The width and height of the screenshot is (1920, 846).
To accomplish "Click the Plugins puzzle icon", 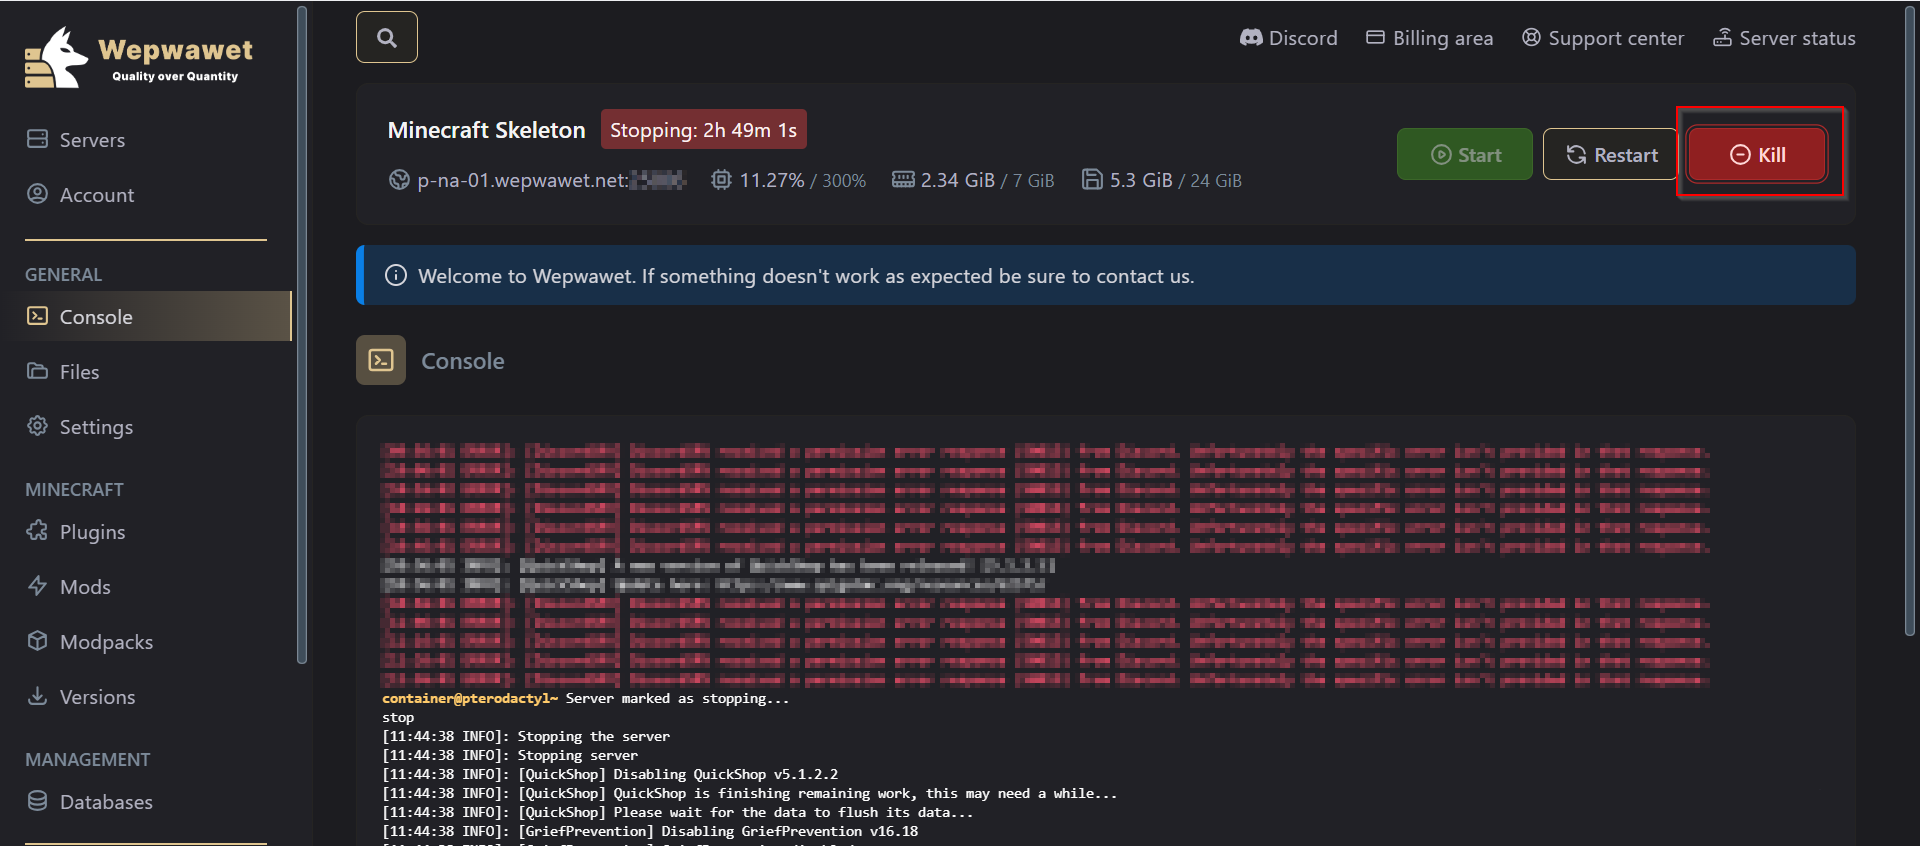I will [37, 531].
